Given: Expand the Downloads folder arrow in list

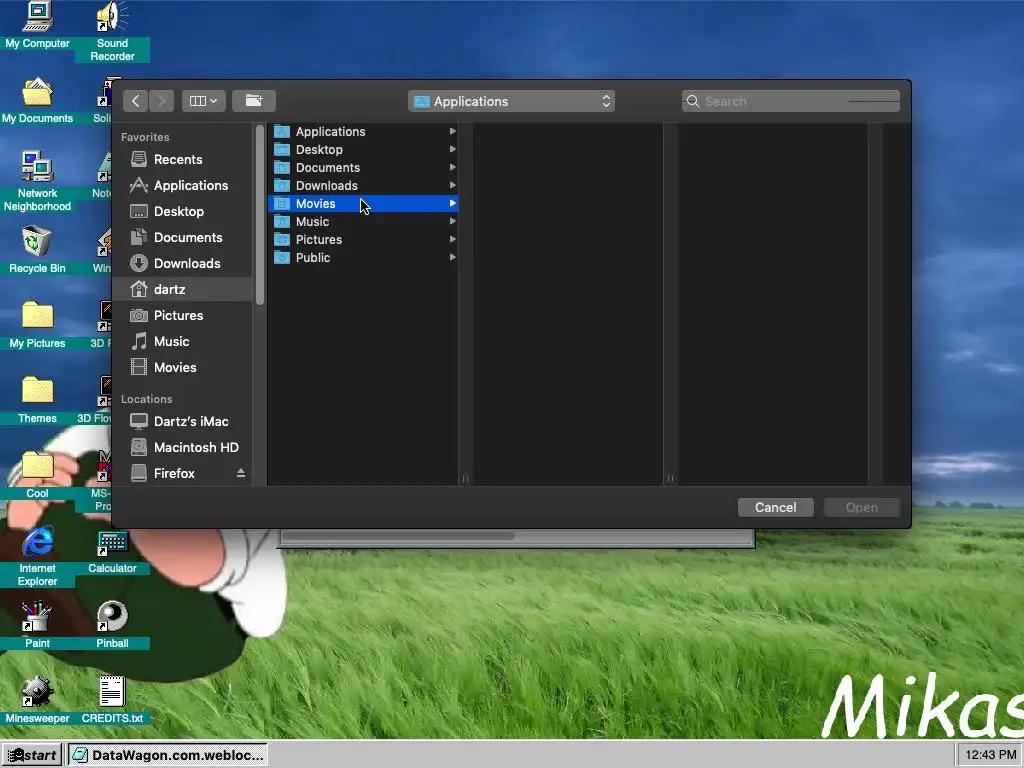Looking at the screenshot, I should (x=452, y=185).
